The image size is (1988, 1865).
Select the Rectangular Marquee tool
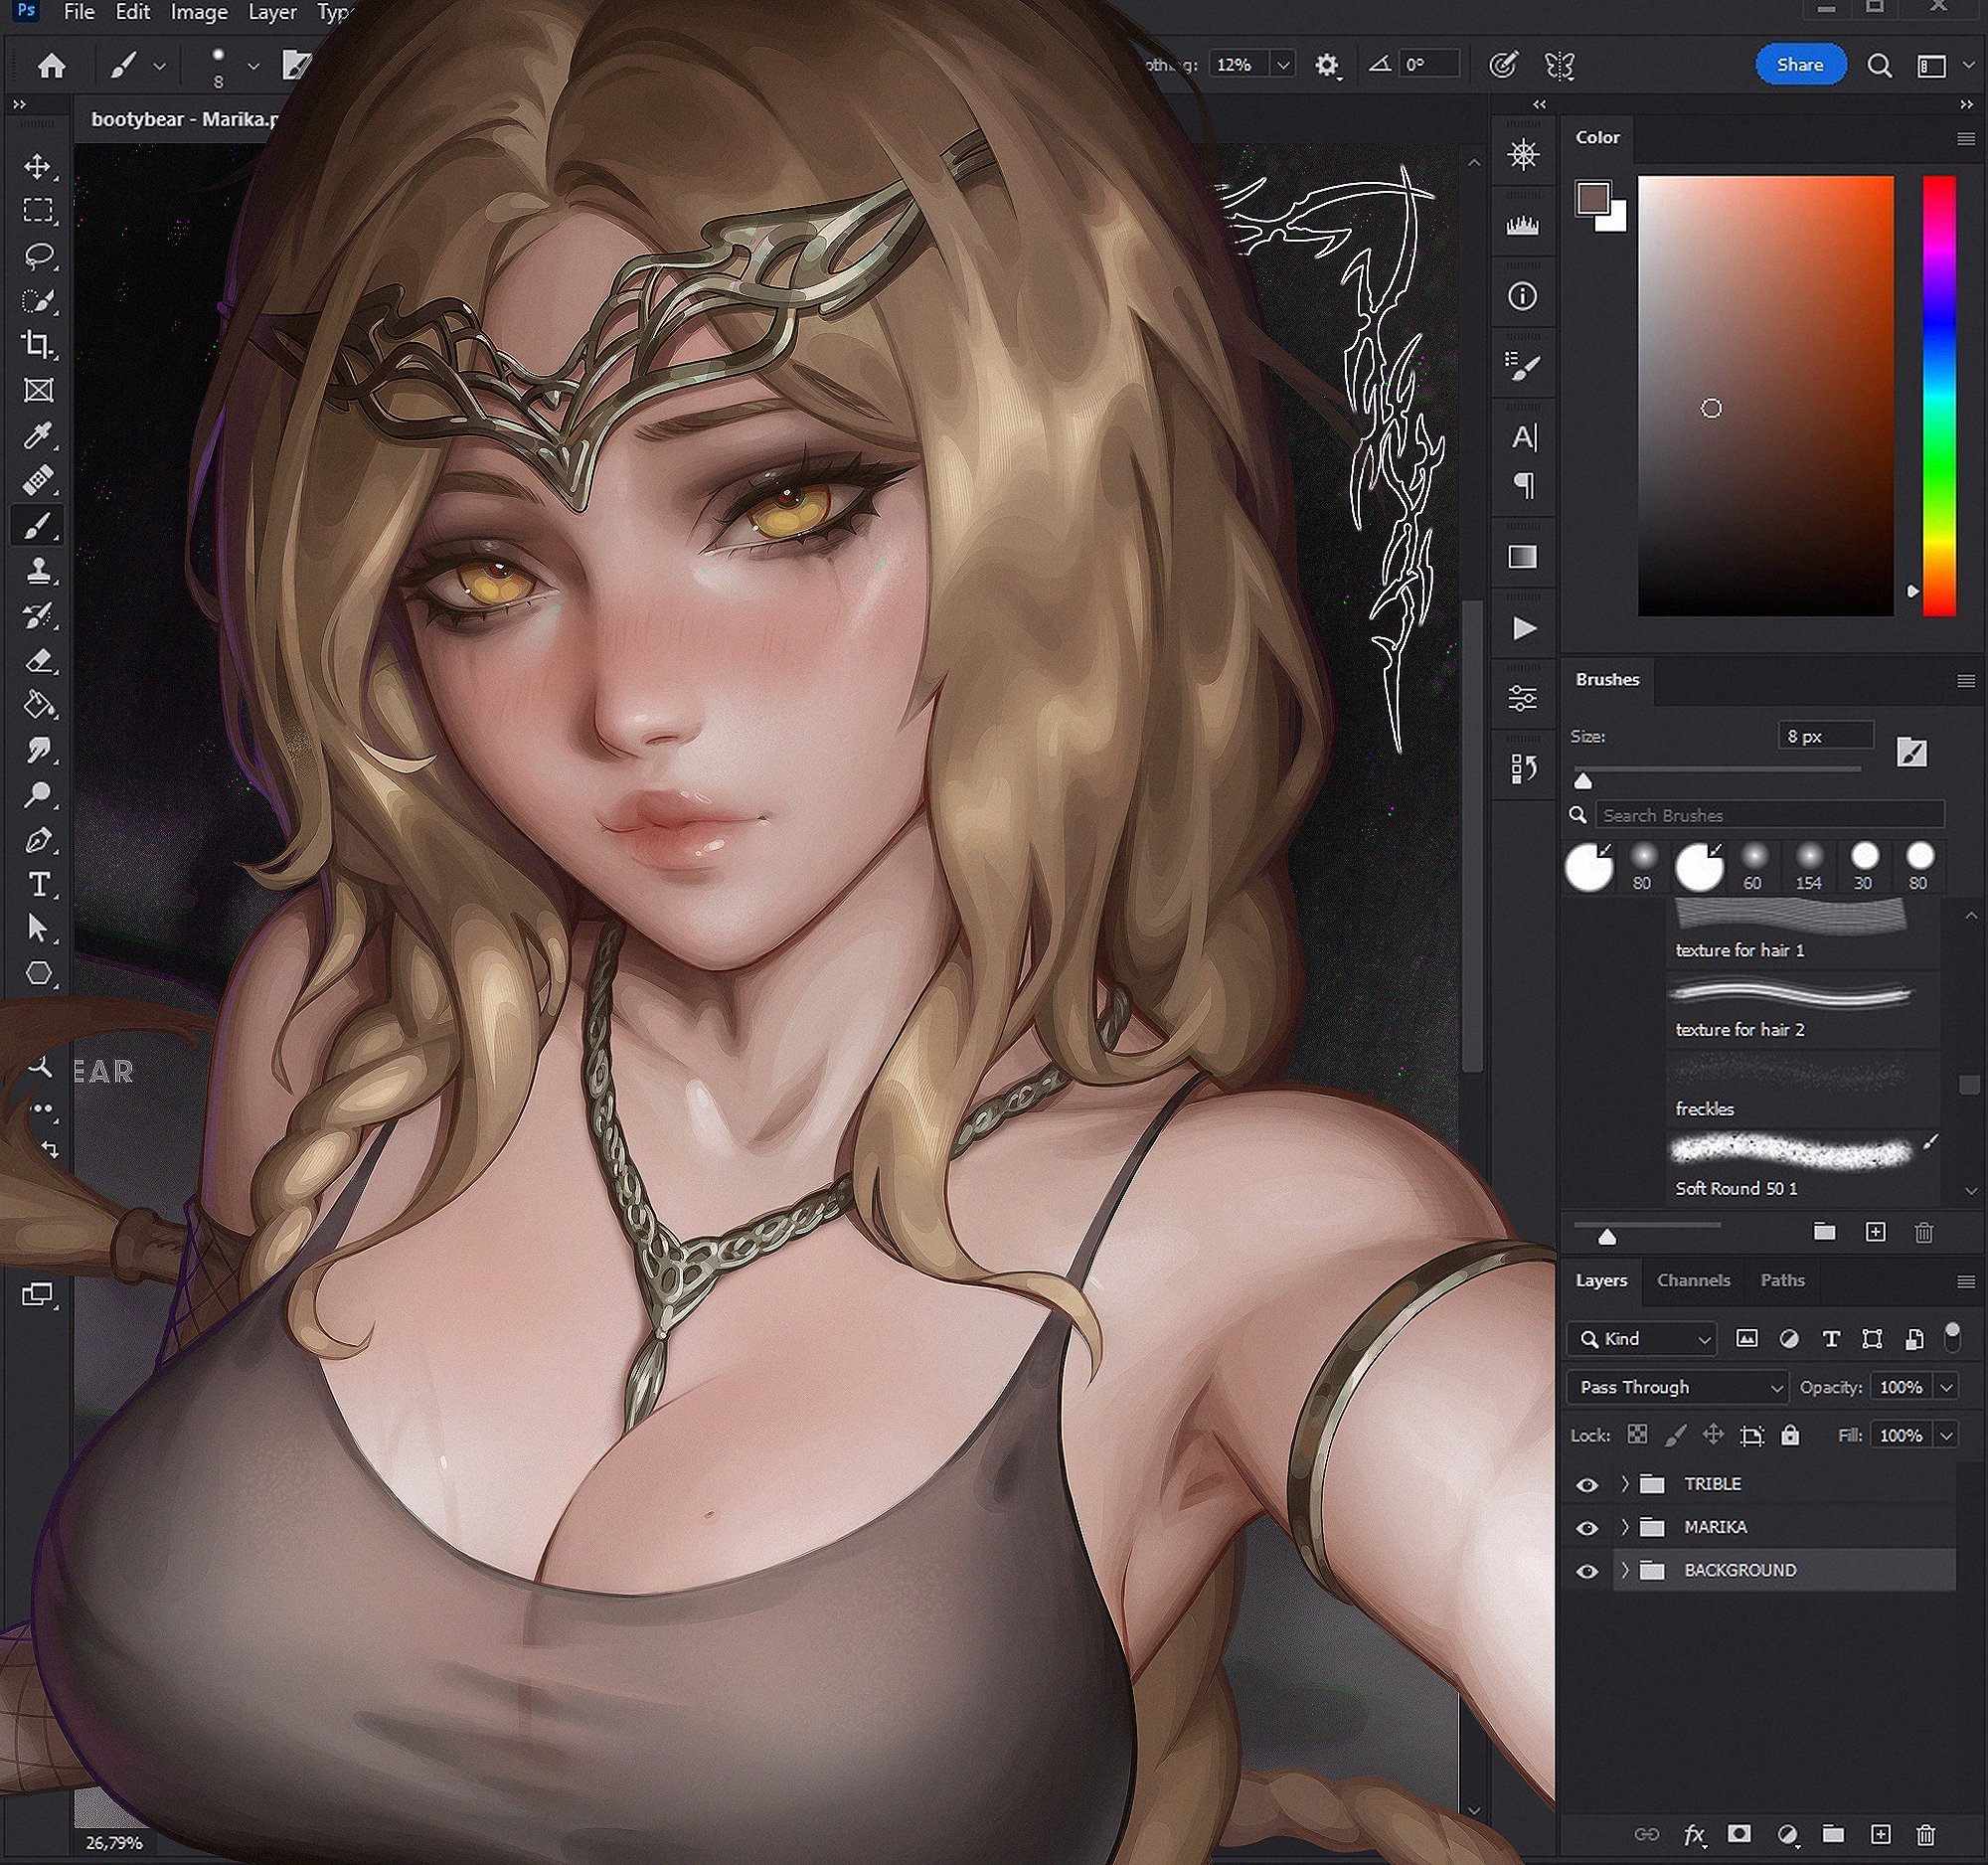coord(38,210)
